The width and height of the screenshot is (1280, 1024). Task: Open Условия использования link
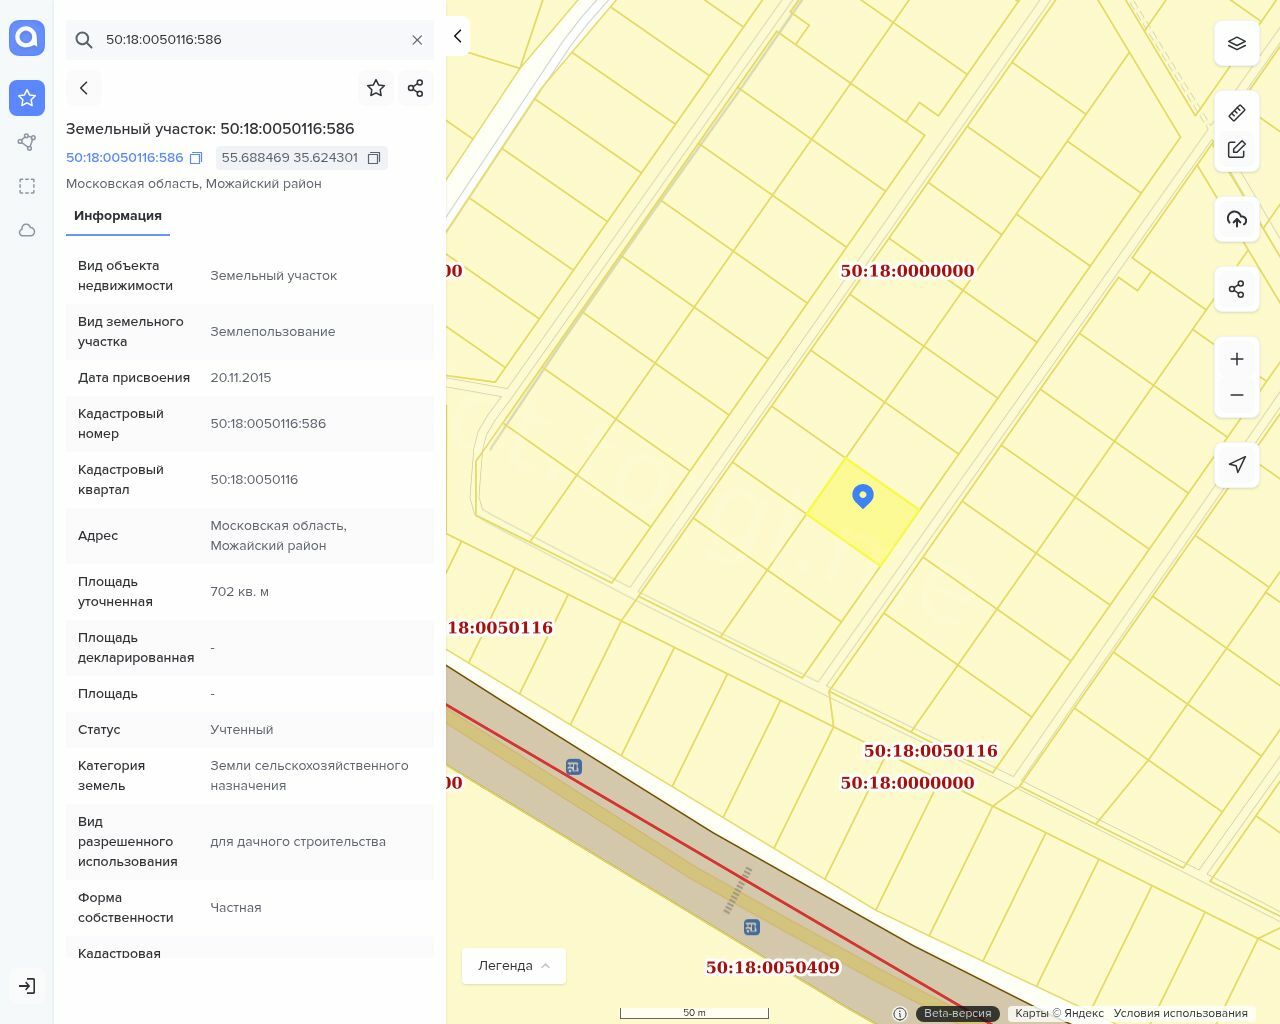click(x=1180, y=1013)
